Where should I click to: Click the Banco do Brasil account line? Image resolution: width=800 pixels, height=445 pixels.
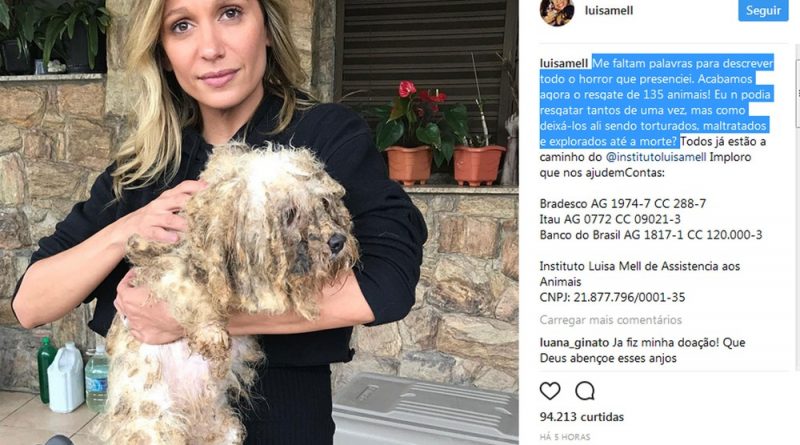coord(651,235)
